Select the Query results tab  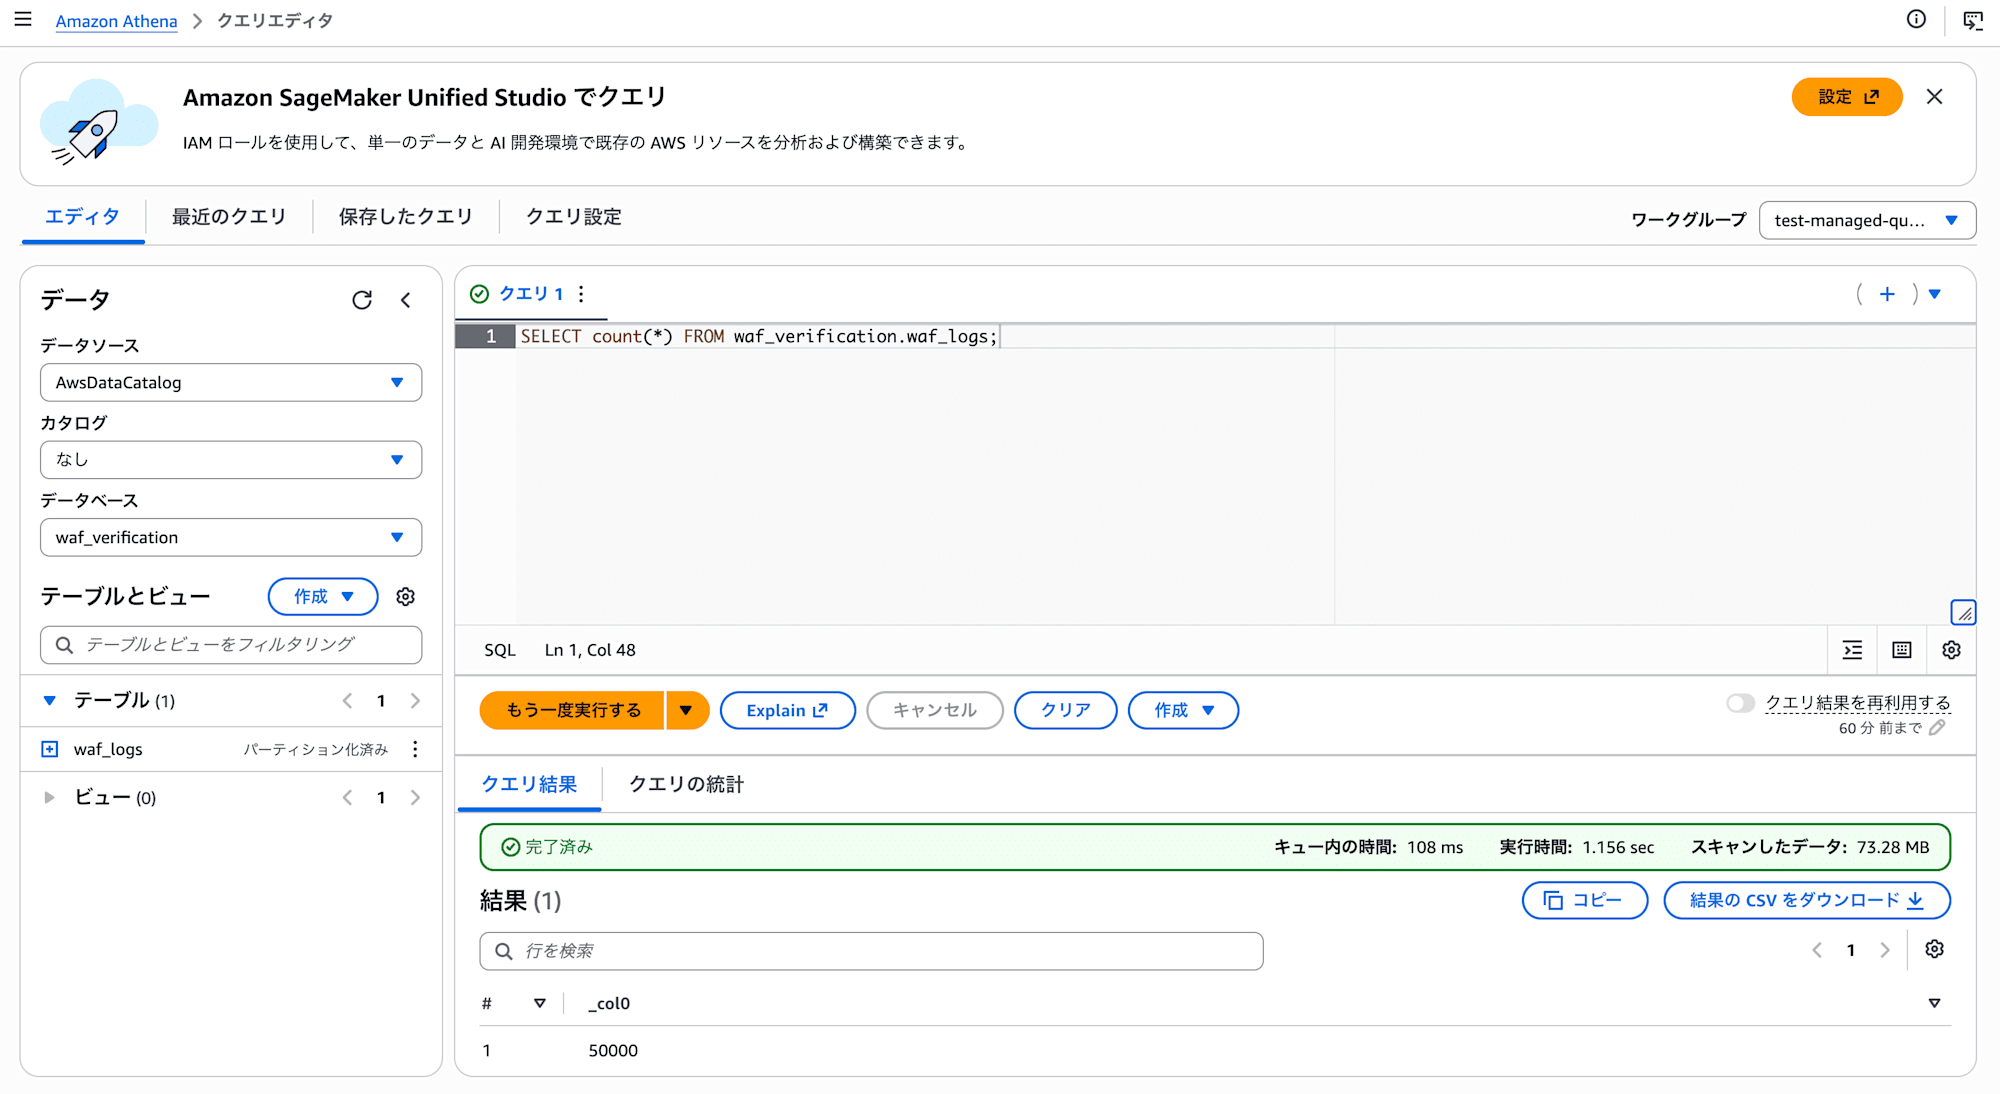(x=529, y=785)
